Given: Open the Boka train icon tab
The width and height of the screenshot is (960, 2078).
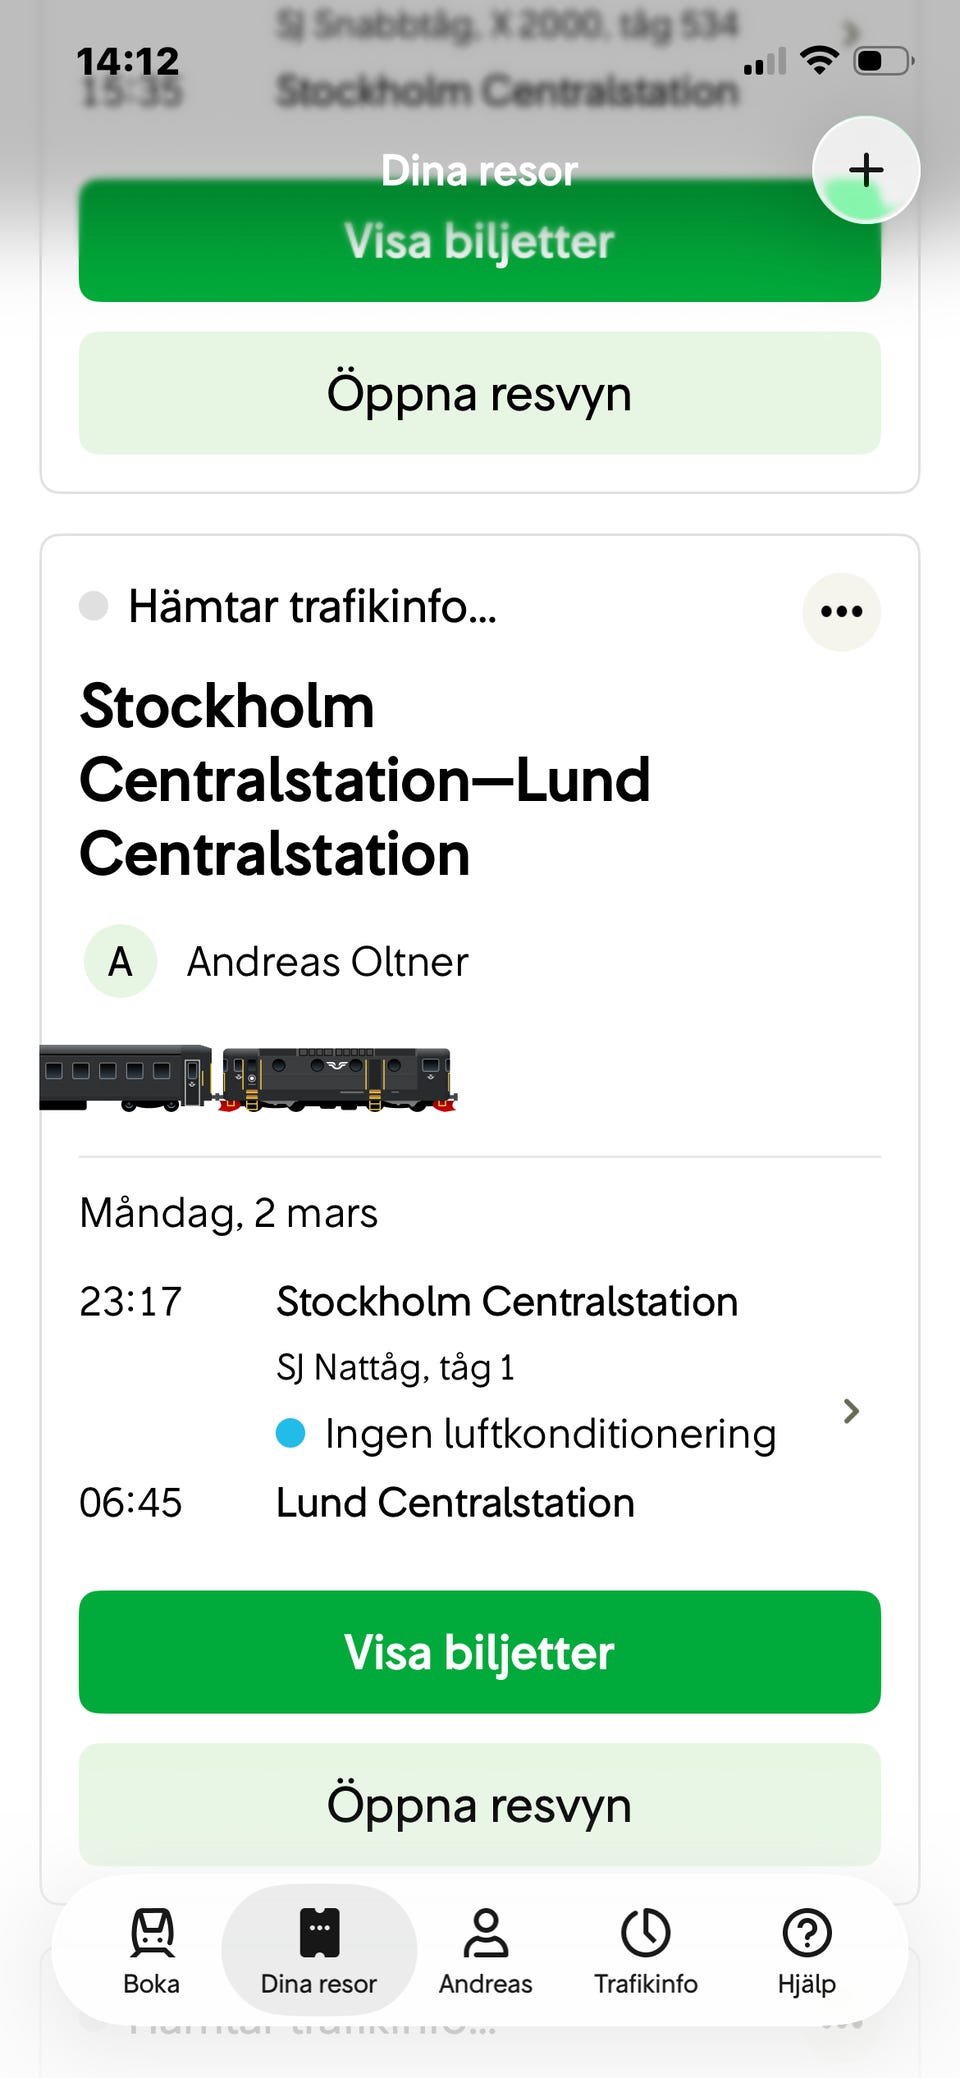Looking at the screenshot, I should pos(152,1948).
